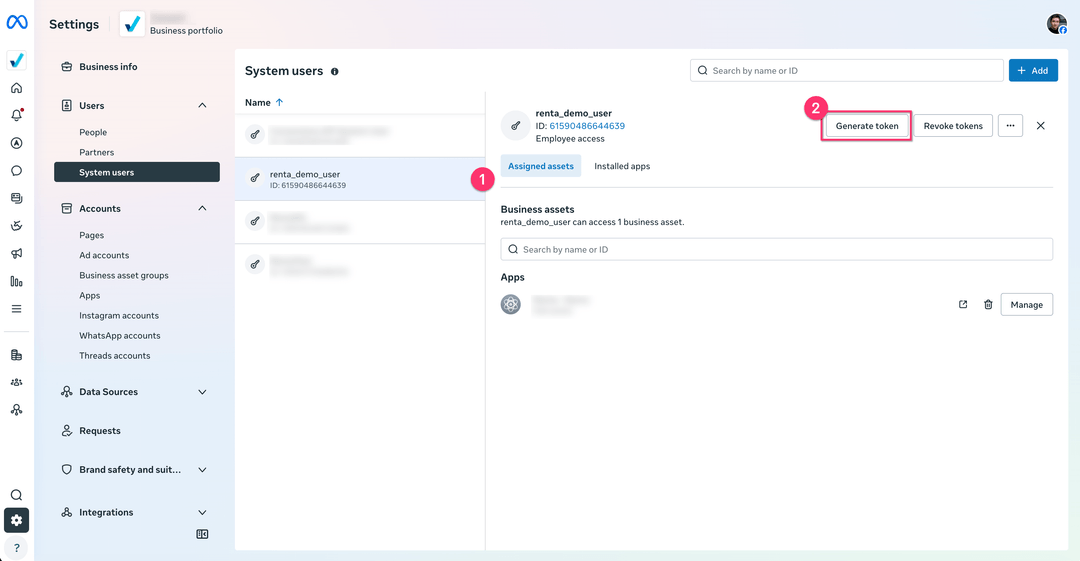Viewport: 1080px width, 561px height.
Task: Click the compass icon in left rail
Action: tap(17, 143)
